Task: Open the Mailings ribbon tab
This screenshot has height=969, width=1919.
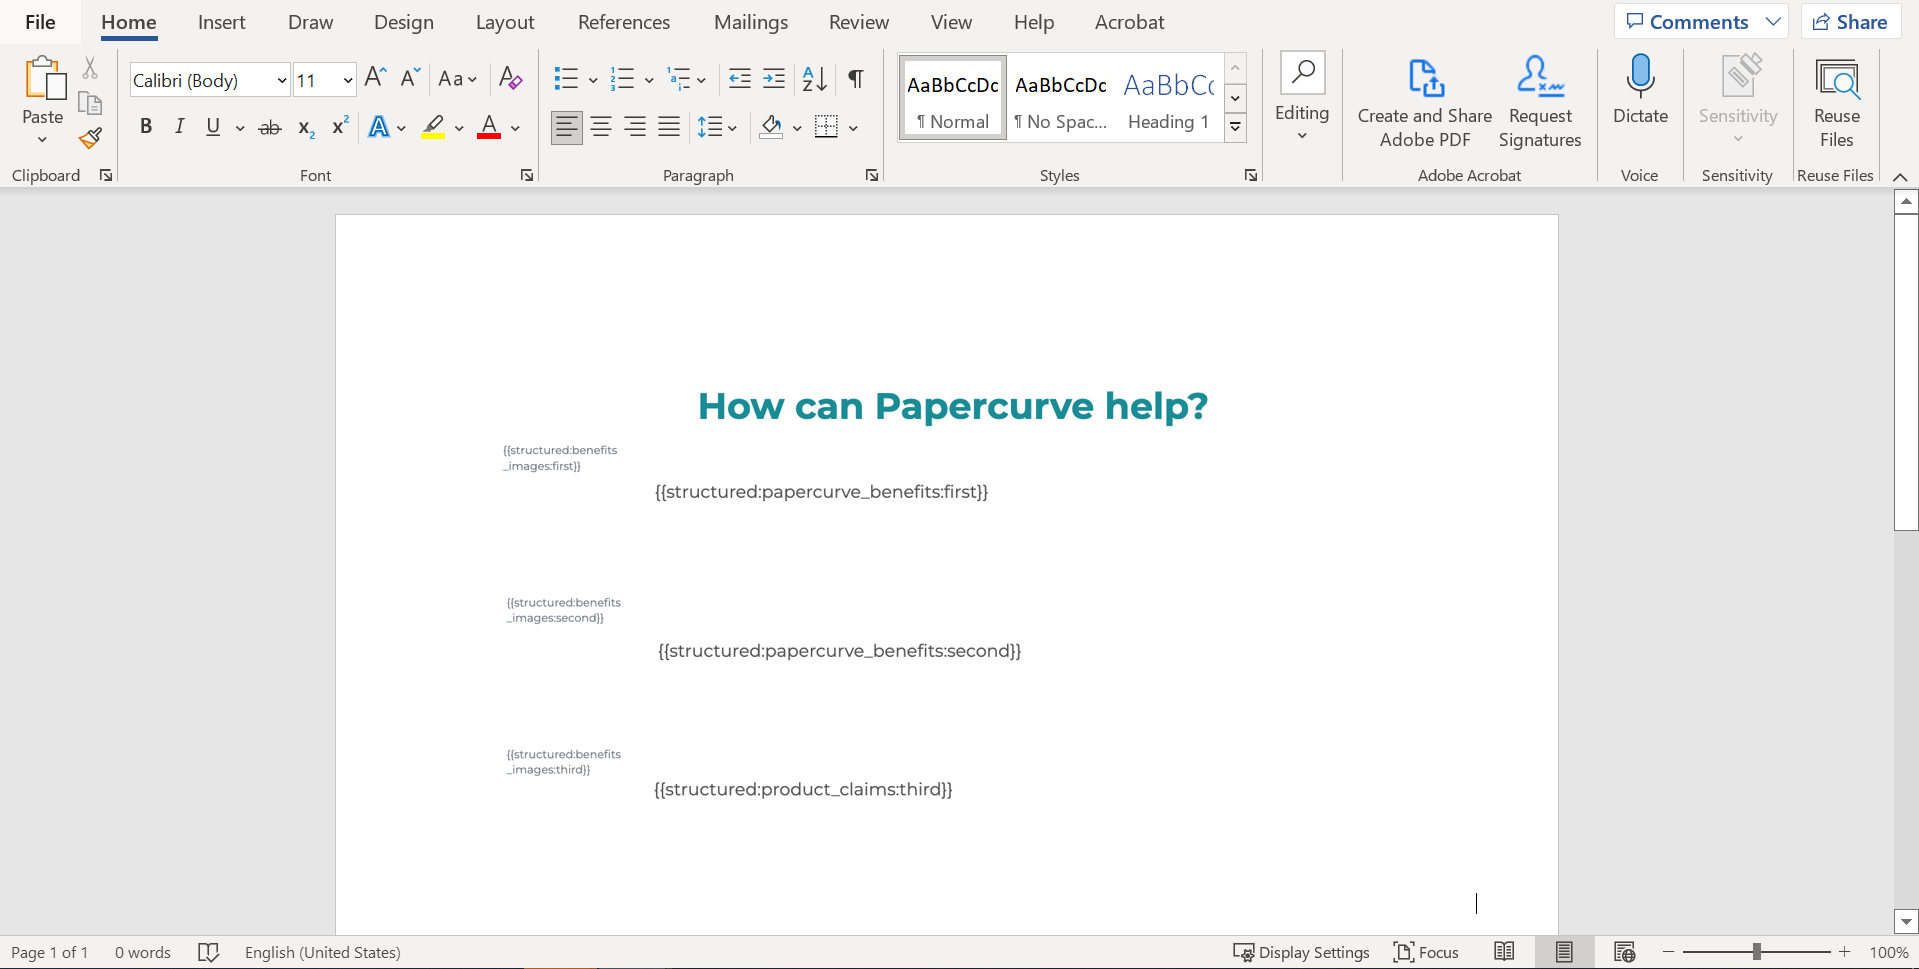Action: [751, 21]
